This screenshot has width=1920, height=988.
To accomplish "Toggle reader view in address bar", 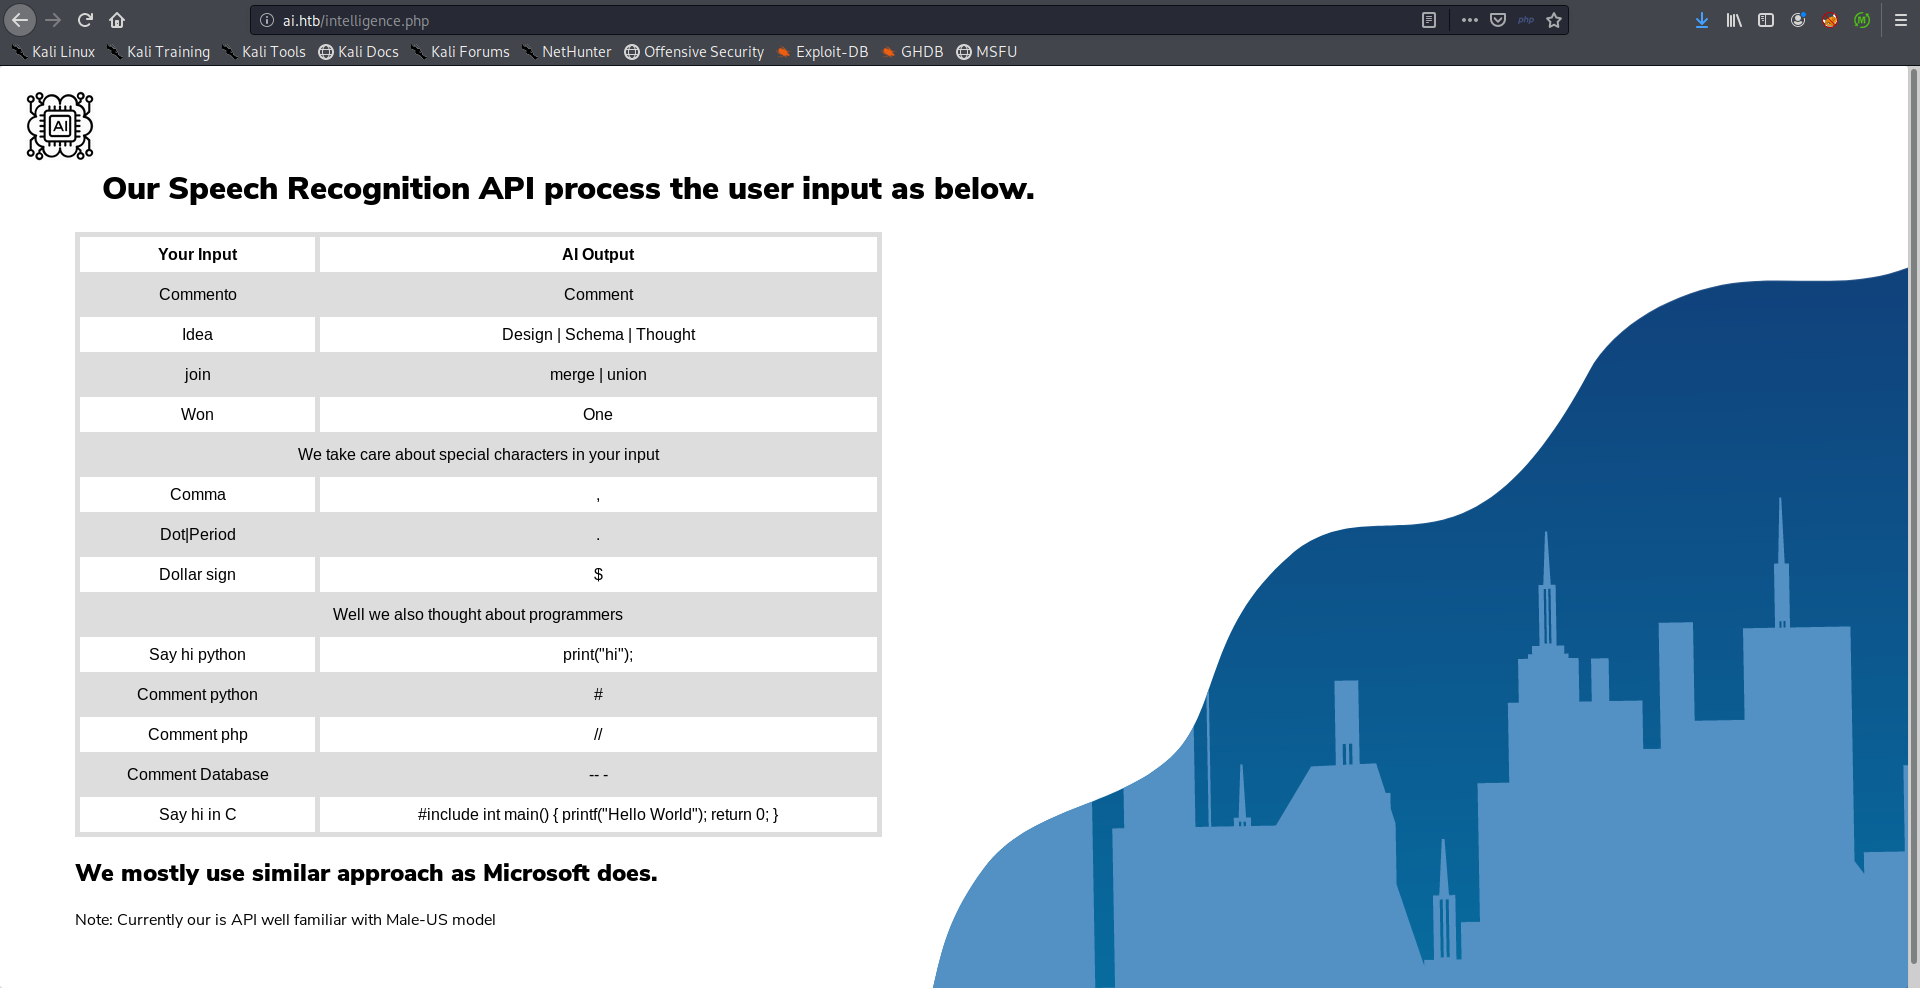I will point(1429,20).
